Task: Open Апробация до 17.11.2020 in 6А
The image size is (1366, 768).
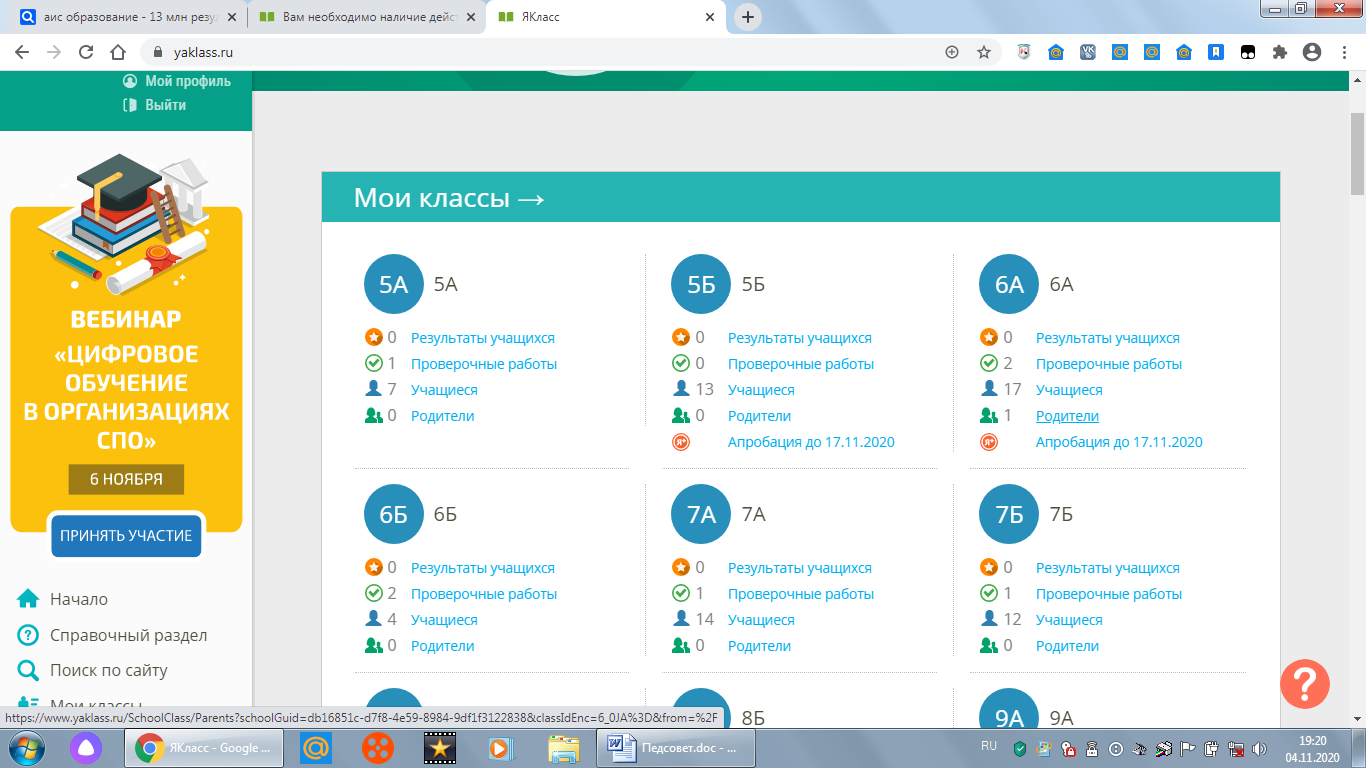Action: pos(1119,442)
